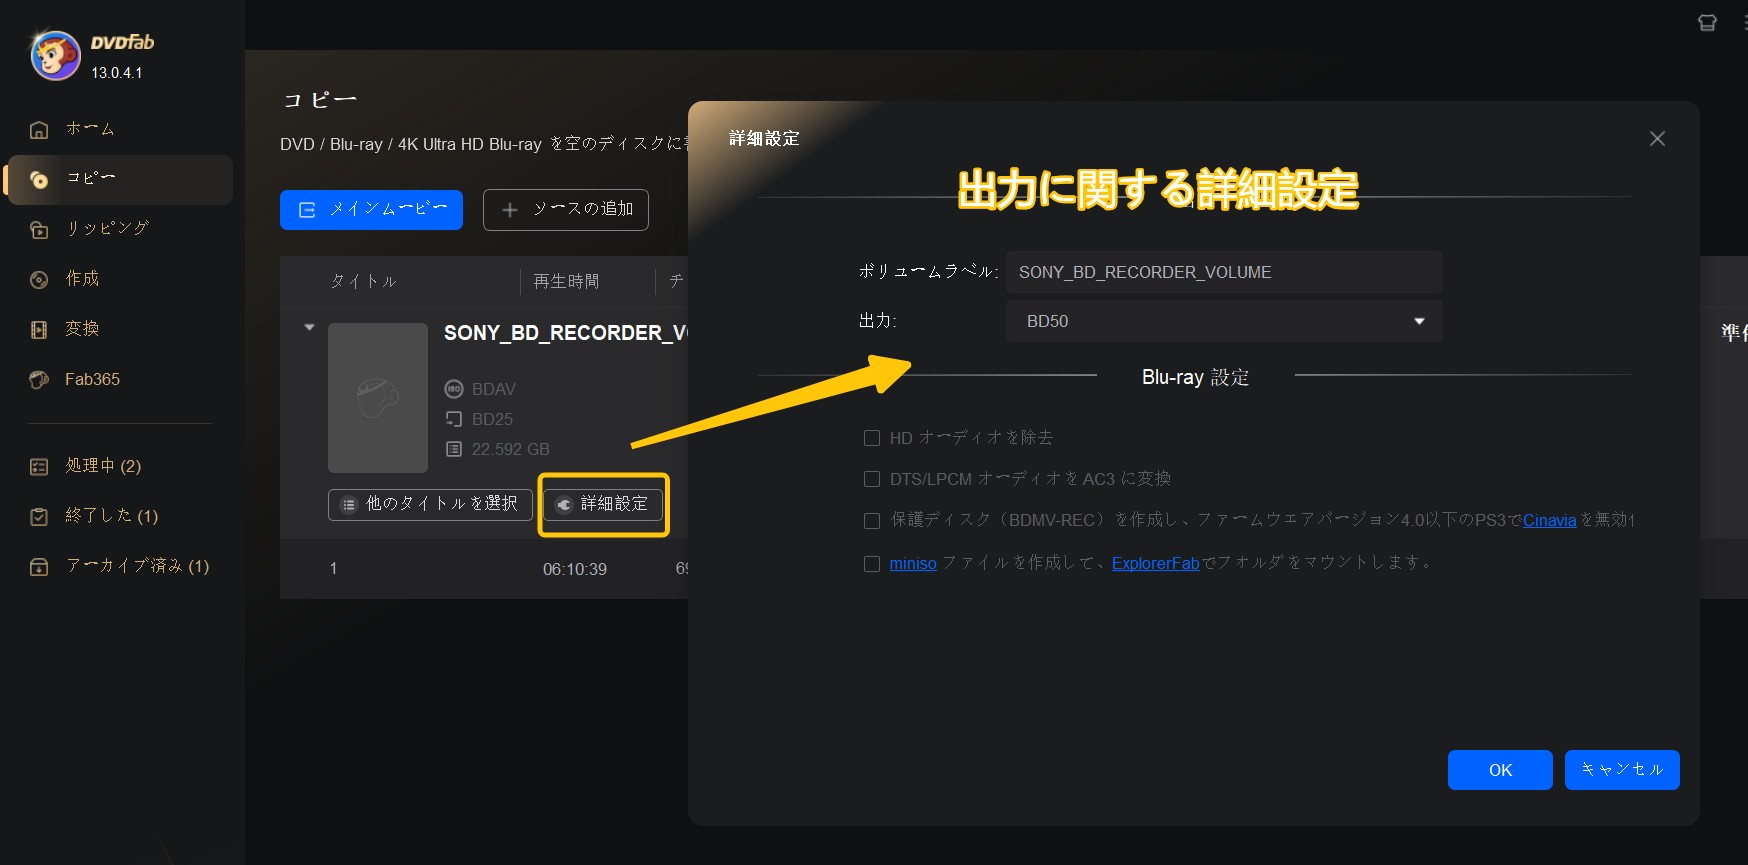Click the home icon in sidebar
This screenshot has height=865, width=1748.
pos(39,130)
